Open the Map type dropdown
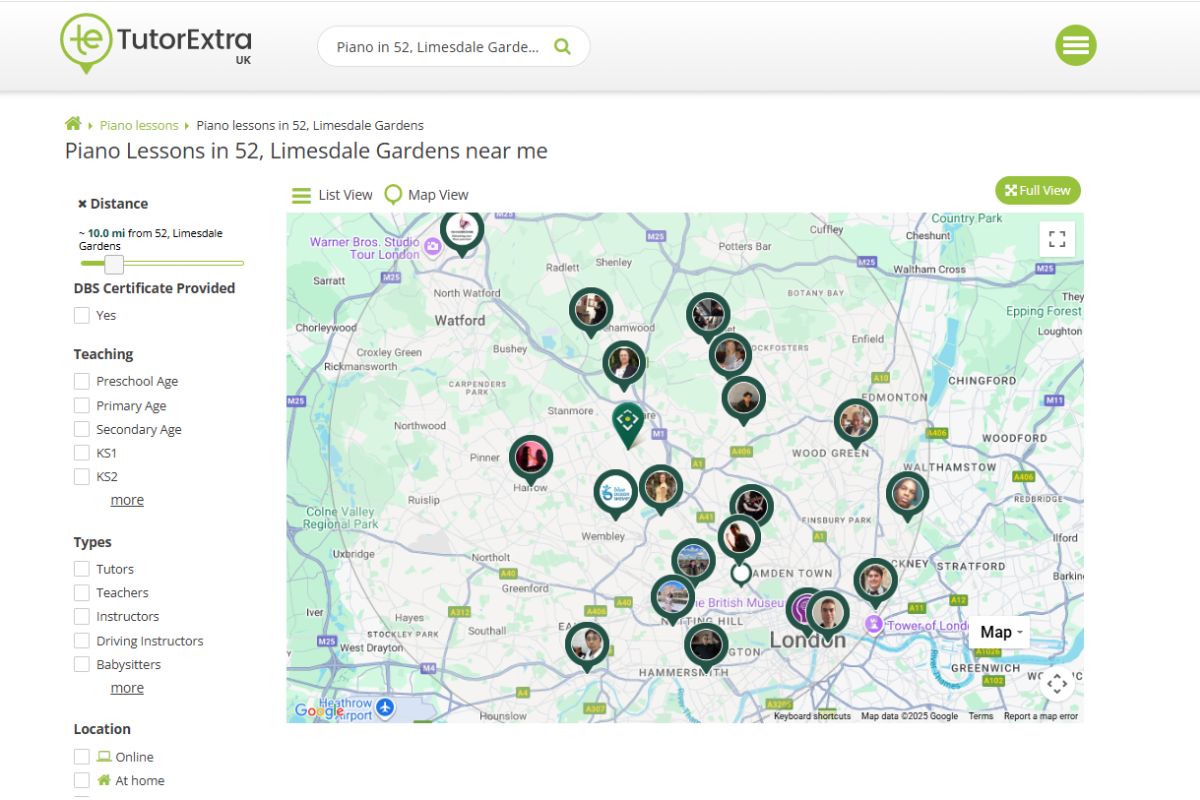Viewport: 1200px width, 800px height. click(1001, 632)
